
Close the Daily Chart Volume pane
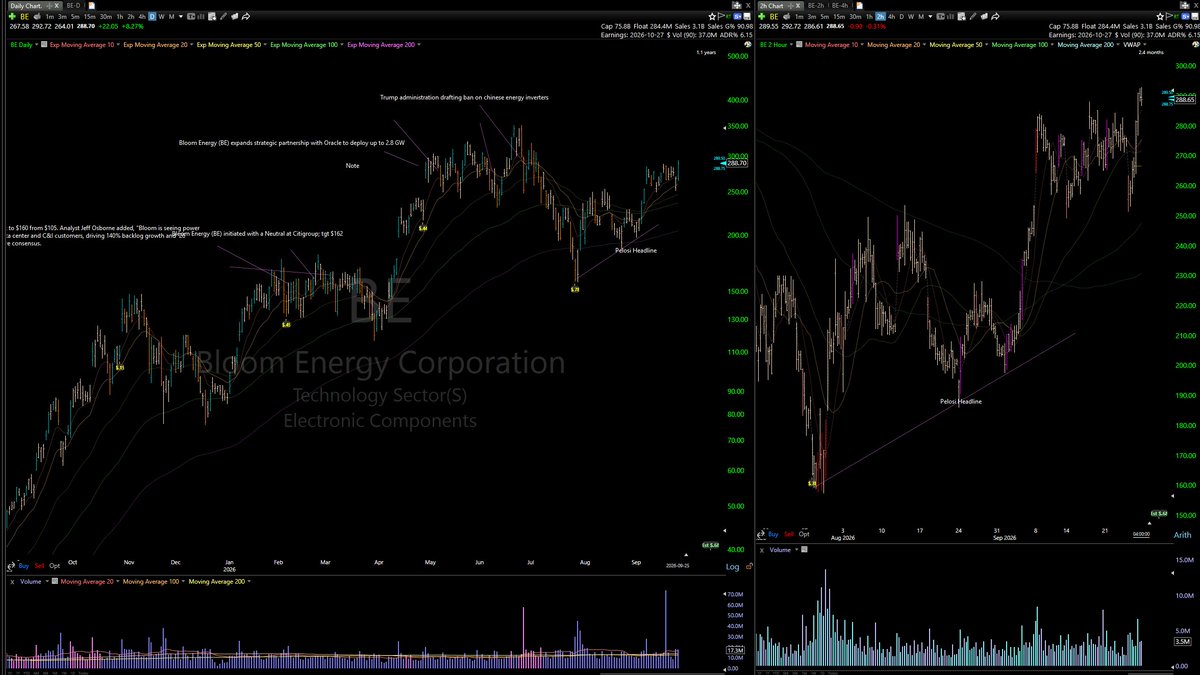(x=10, y=581)
